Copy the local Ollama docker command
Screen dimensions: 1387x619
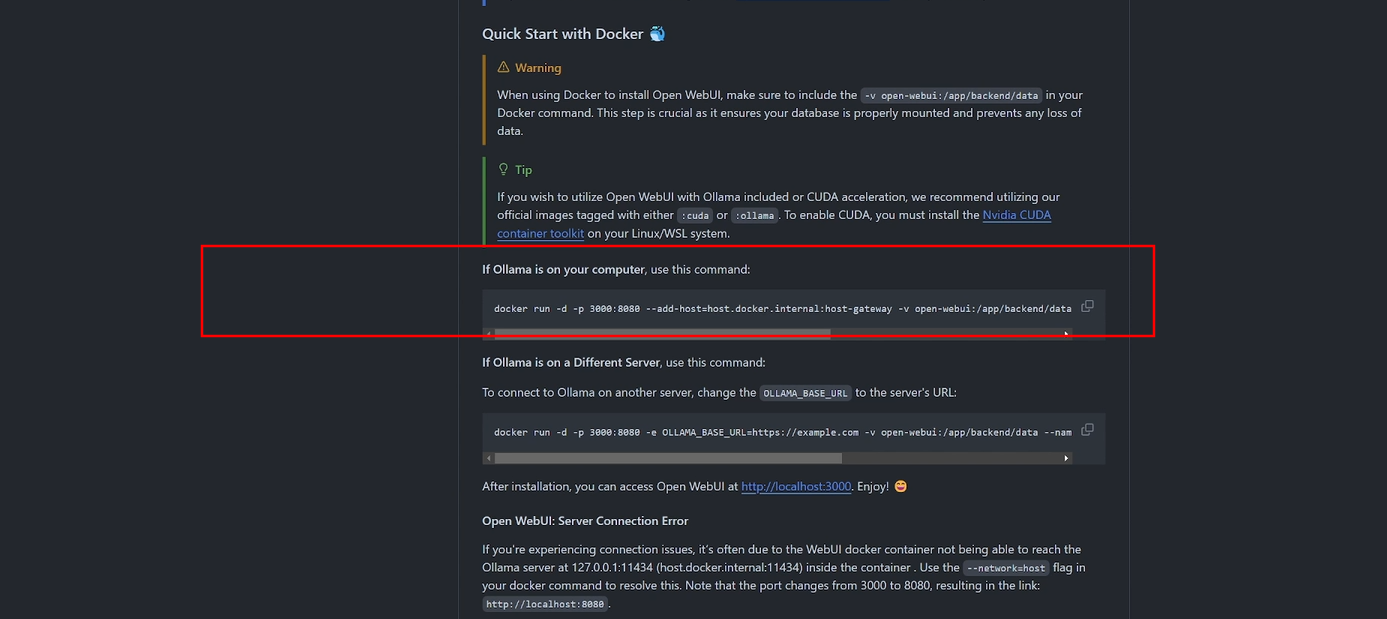click(x=1087, y=306)
